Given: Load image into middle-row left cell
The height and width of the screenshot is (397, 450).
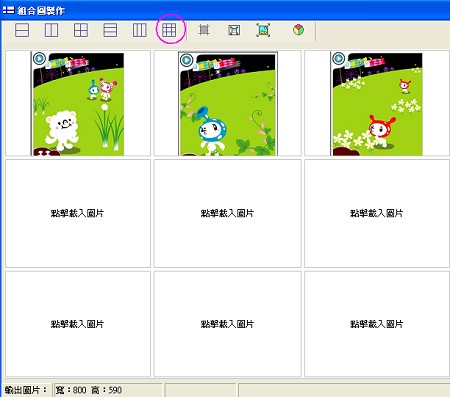Looking at the screenshot, I should [x=78, y=213].
